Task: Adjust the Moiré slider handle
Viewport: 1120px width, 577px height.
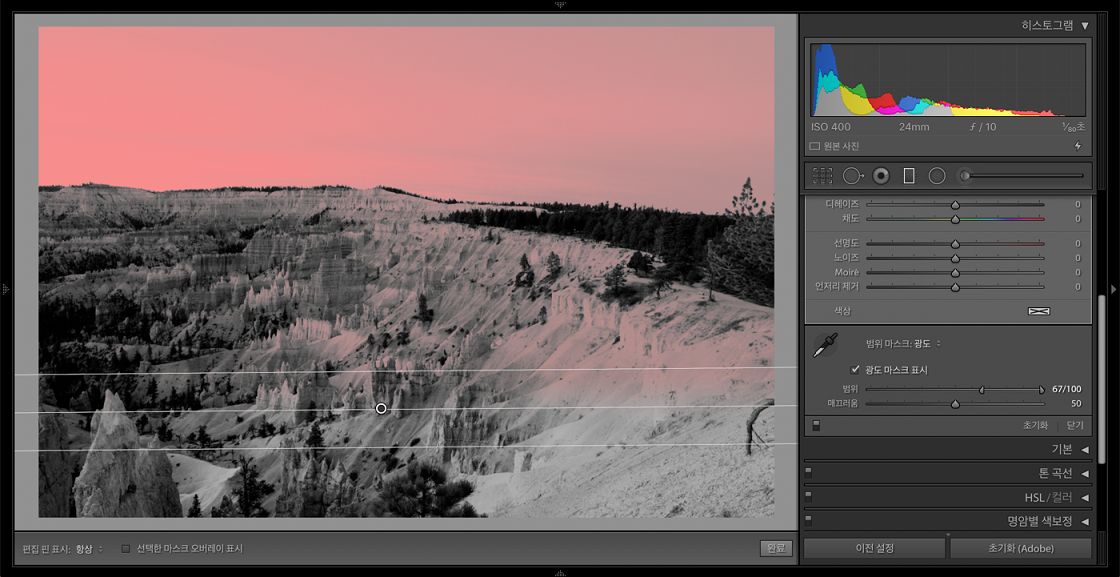Action: tap(955, 272)
